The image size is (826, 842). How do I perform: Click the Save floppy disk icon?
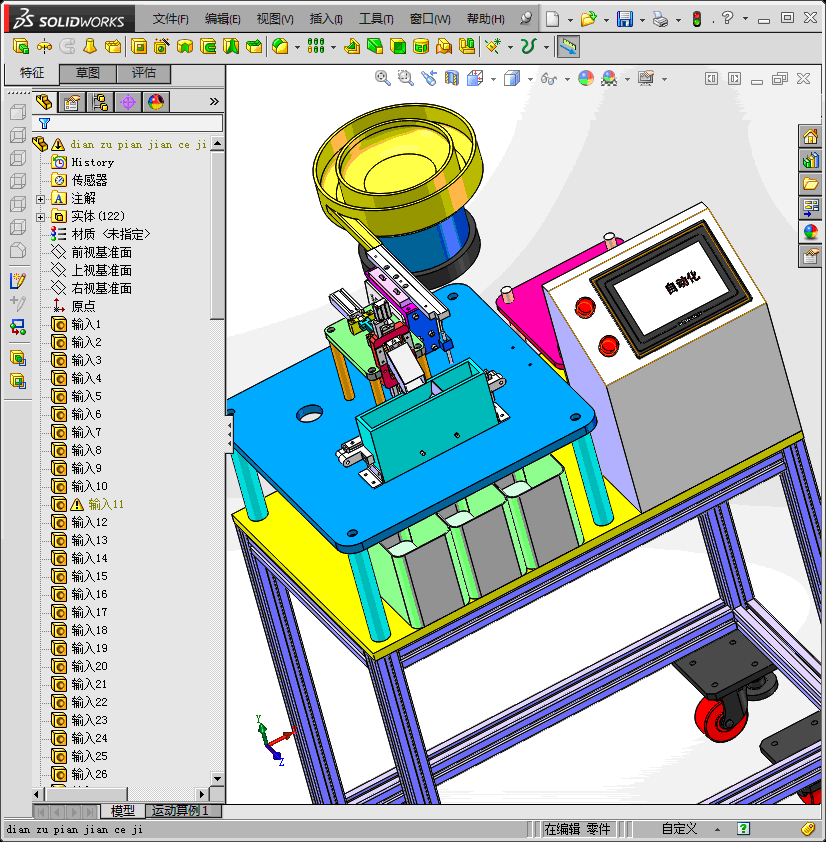coord(625,19)
